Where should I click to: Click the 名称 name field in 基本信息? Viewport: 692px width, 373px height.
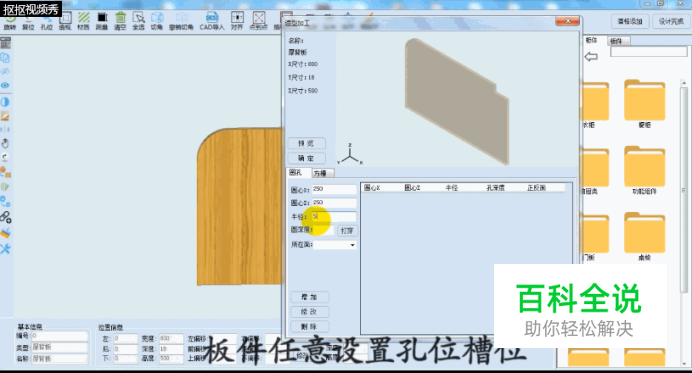[x=60, y=358]
